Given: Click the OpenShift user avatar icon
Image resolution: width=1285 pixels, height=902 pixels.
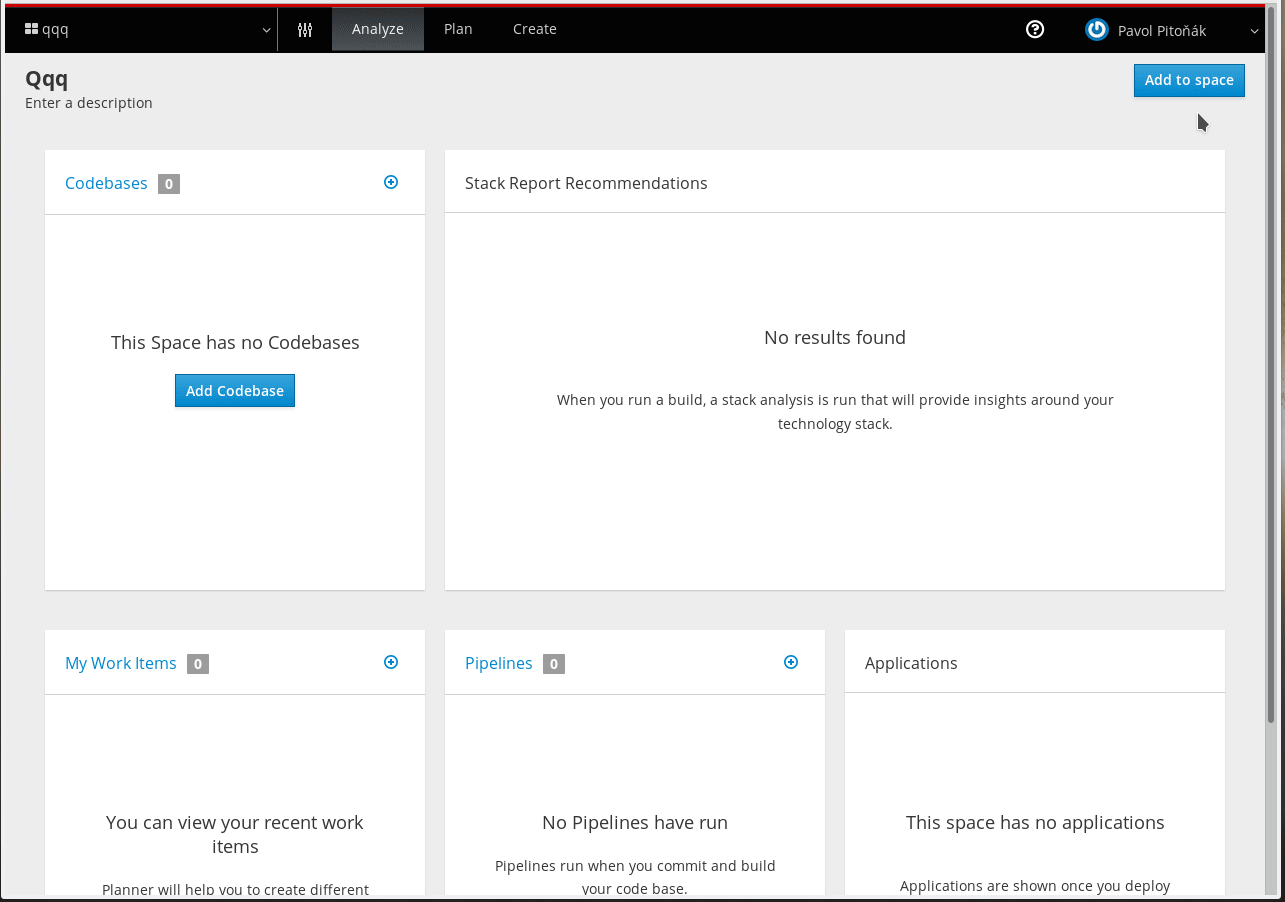Looking at the screenshot, I should (x=1096, y=29).
